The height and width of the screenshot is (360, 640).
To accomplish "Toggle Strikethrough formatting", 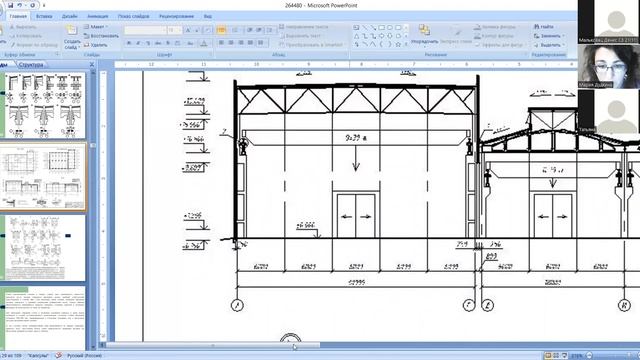I will [158, 43].
